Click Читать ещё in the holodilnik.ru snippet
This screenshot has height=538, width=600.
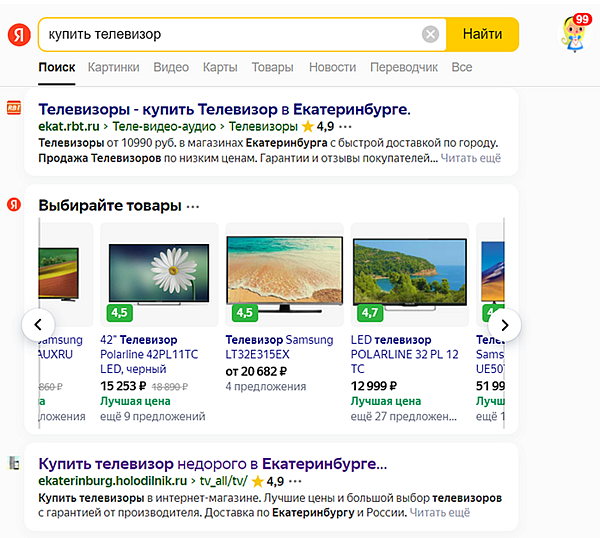click(x=440, y=513)
